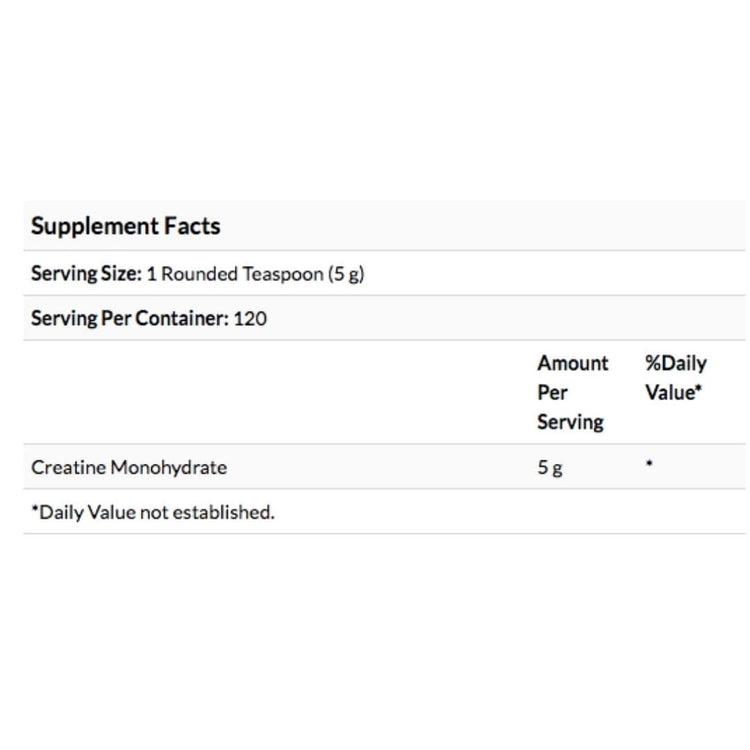The image size is (750, 750).
Task: Click the "Amount Per Serving" column header
Action: 572,392
